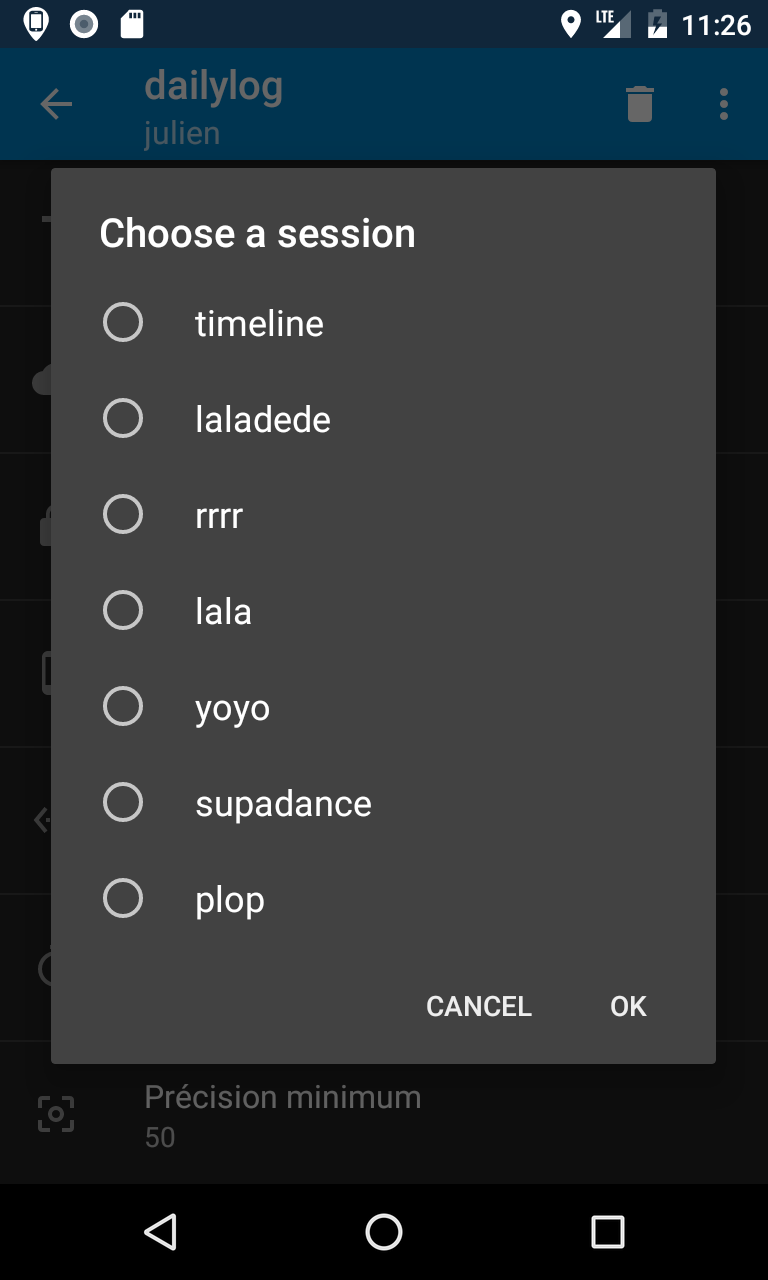Confirm selection with the OK button
The width and height of the screenshot is (768, 1280).
628,1006
